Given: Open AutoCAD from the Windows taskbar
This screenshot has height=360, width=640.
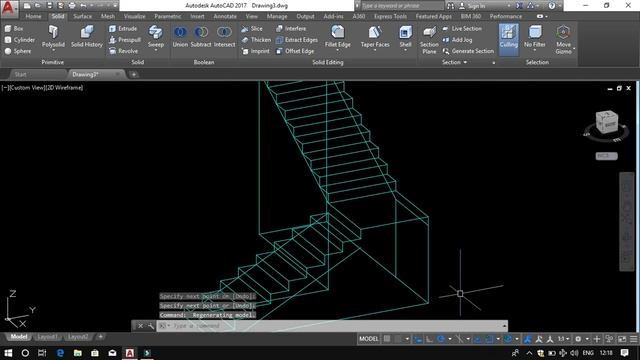Looking at the screenshot, I should pyautogui.click(x=130, y=353).
